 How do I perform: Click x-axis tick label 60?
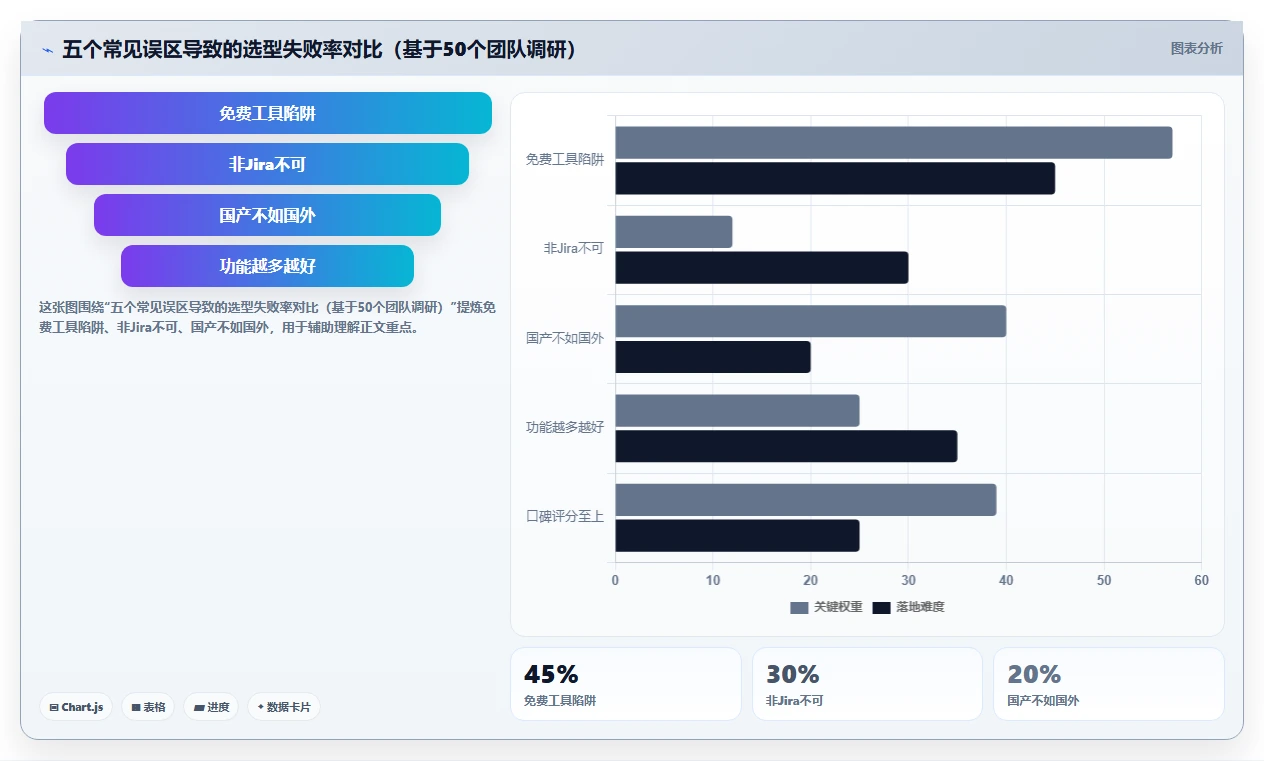[1201, 581]
